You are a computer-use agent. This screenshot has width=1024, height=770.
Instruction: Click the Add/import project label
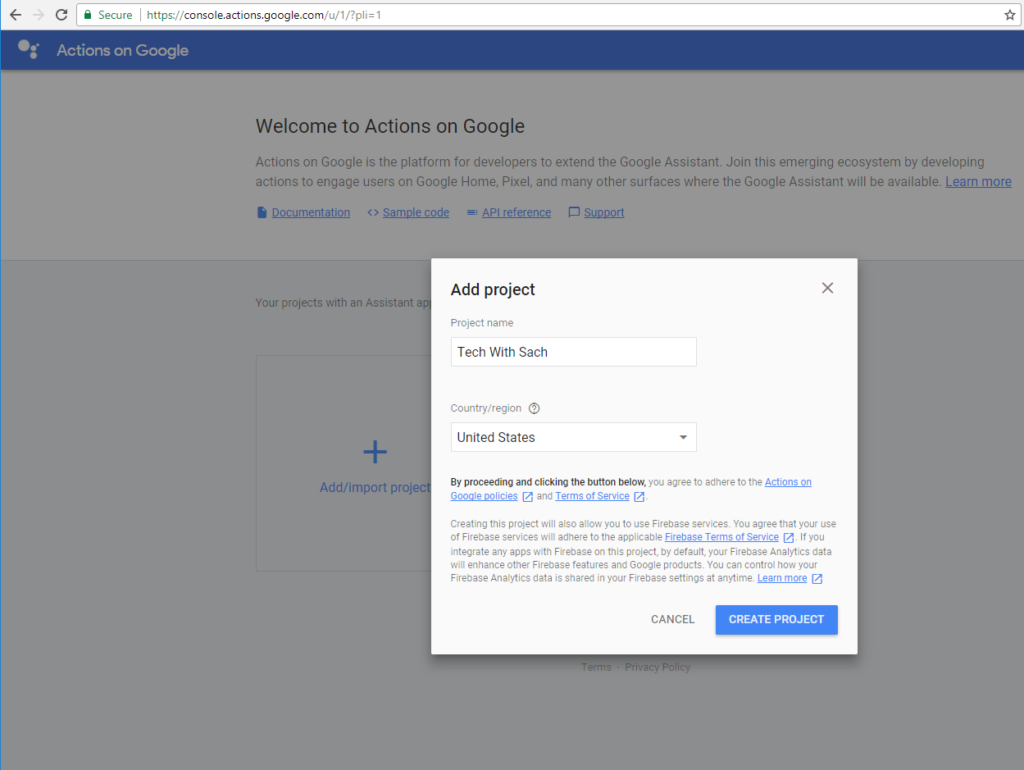click(x=375, y=487)
